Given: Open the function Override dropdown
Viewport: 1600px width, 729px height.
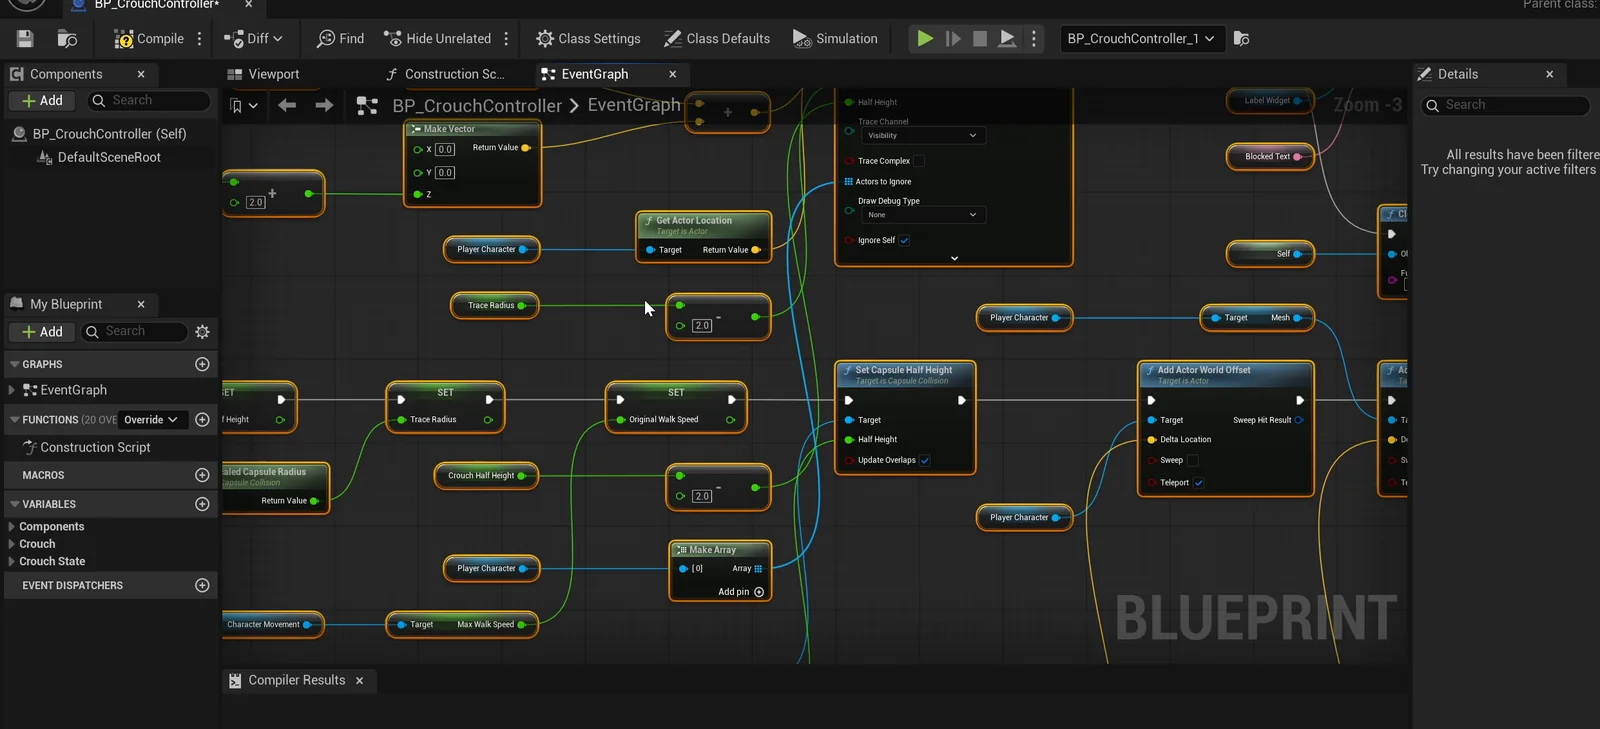Looking at the screenshot, I should tap(151, 420).
